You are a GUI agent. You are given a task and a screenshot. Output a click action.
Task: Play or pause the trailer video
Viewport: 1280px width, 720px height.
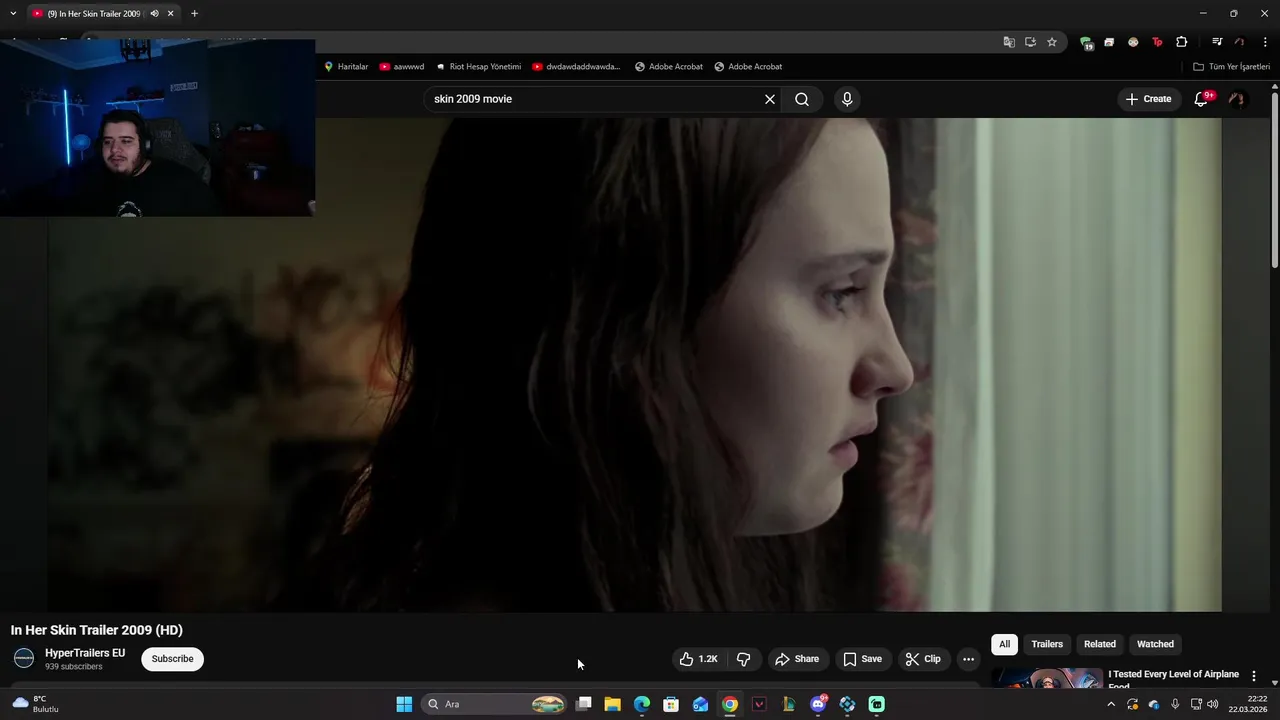tap(634, 365)
